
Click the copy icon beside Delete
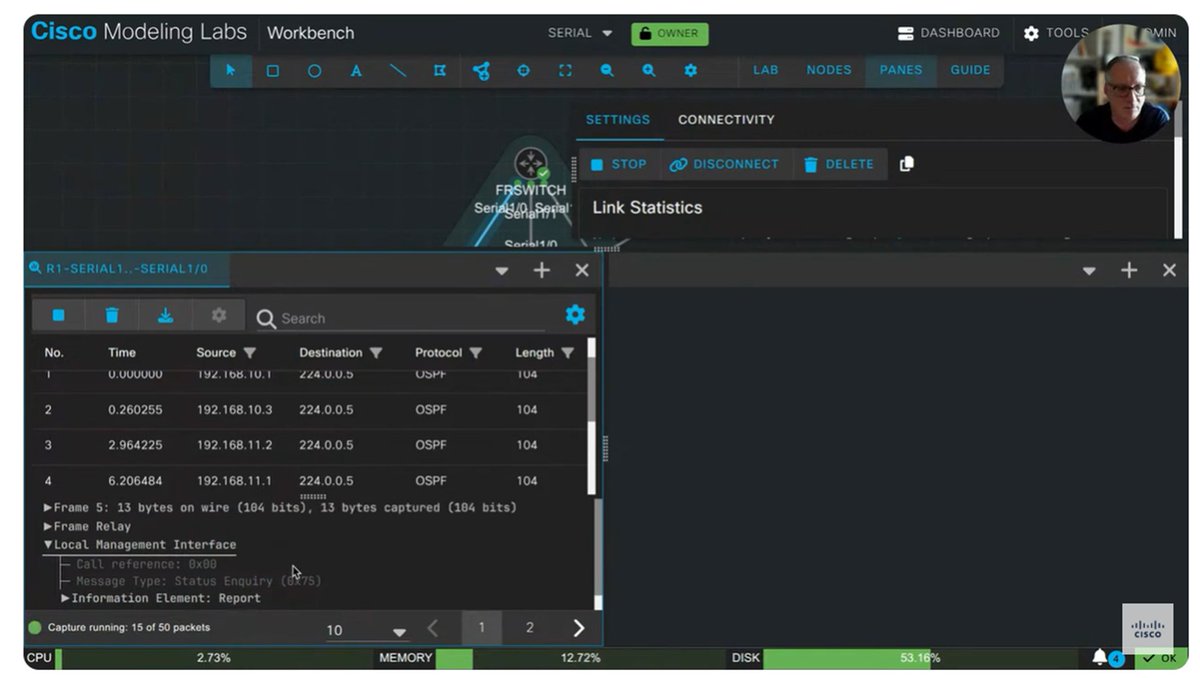point(906,164)
